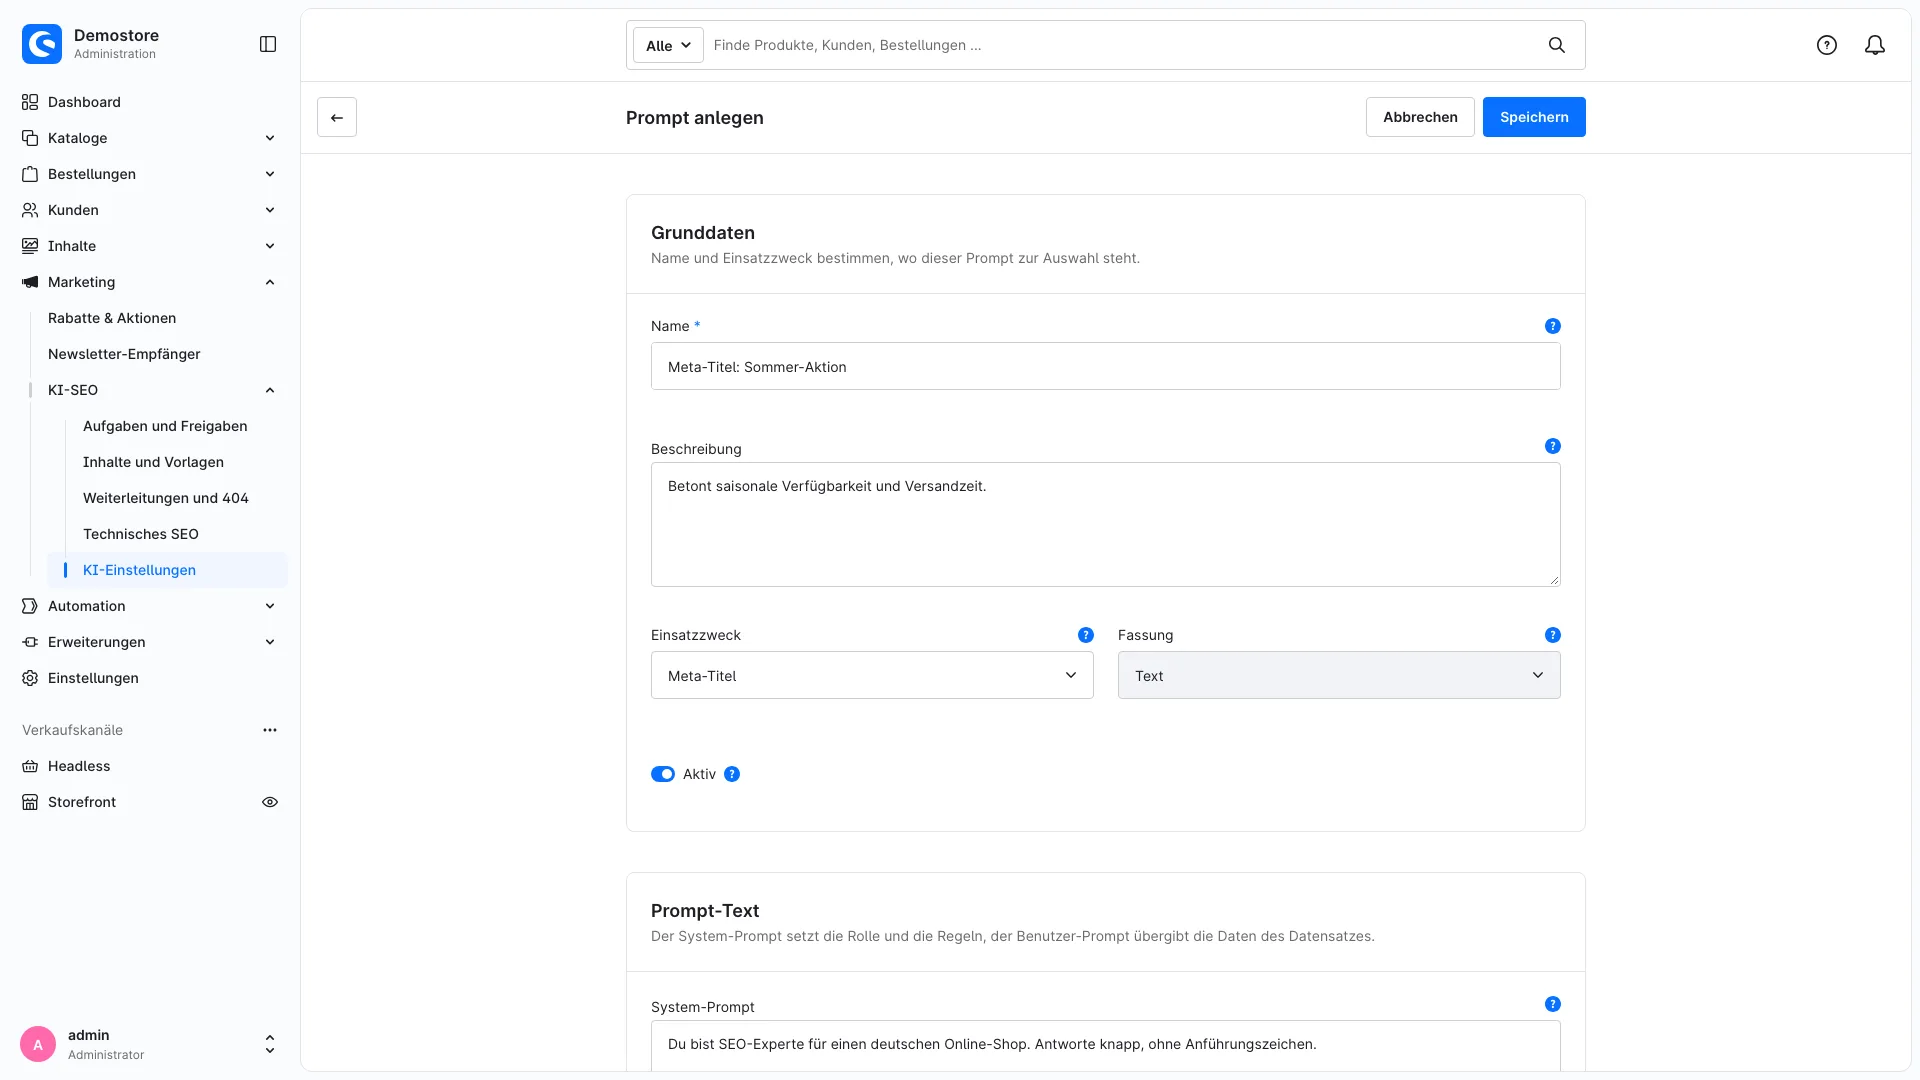Image resolution: width=1920 pixels, height=1080 pixels.
Task: Open Newsletter-Empfänger menu item
Action: click(x=124, y=354)
